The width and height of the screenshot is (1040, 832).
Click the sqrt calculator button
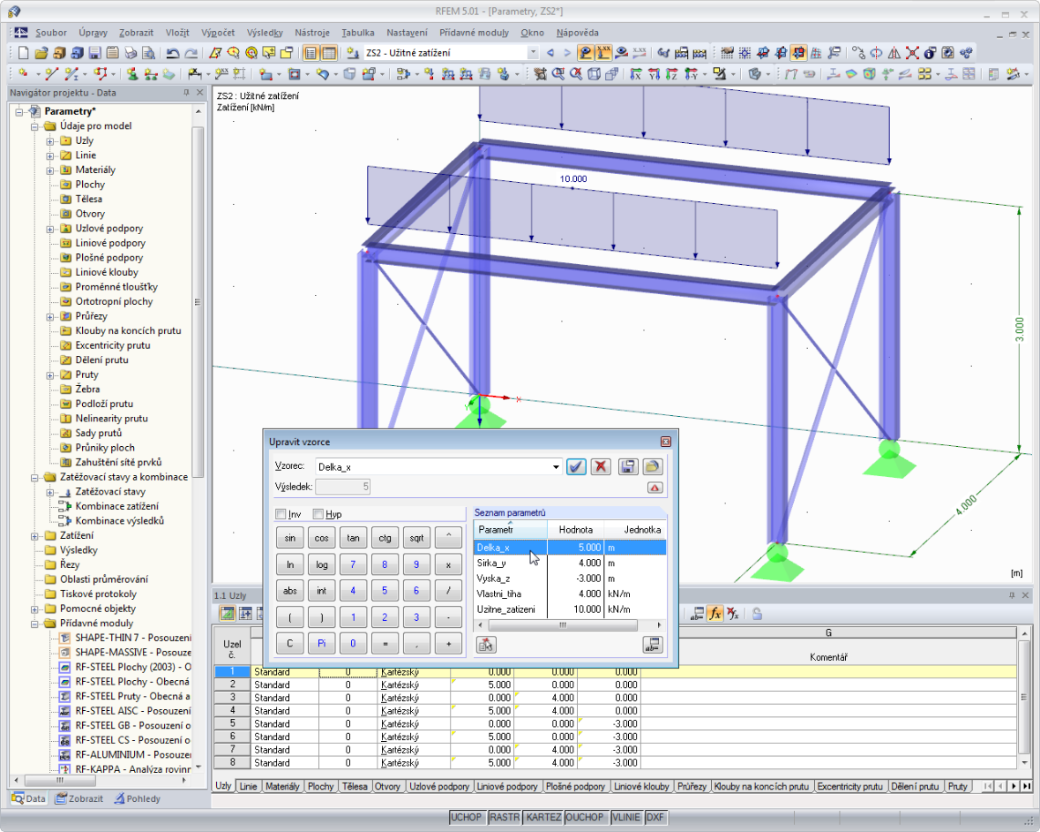pos(417,538)
